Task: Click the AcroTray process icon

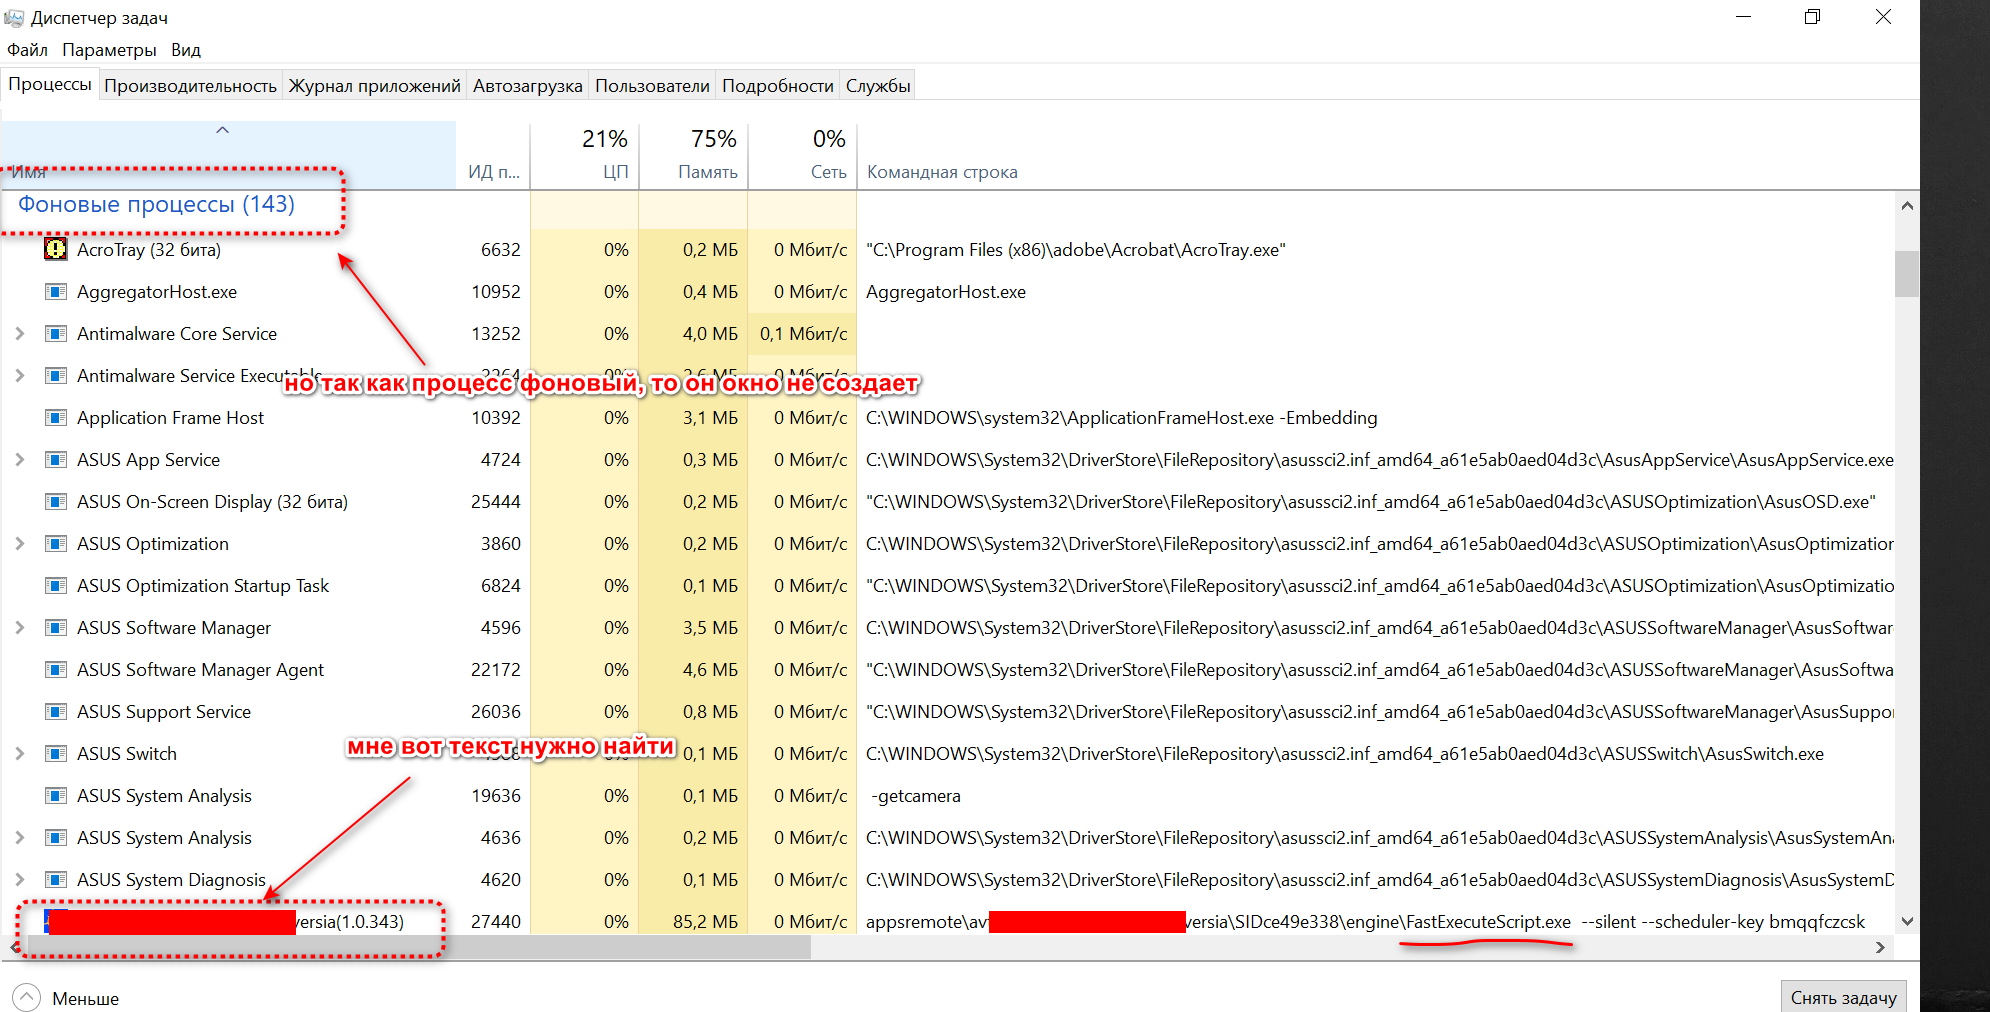Action: tap(56, 249)
